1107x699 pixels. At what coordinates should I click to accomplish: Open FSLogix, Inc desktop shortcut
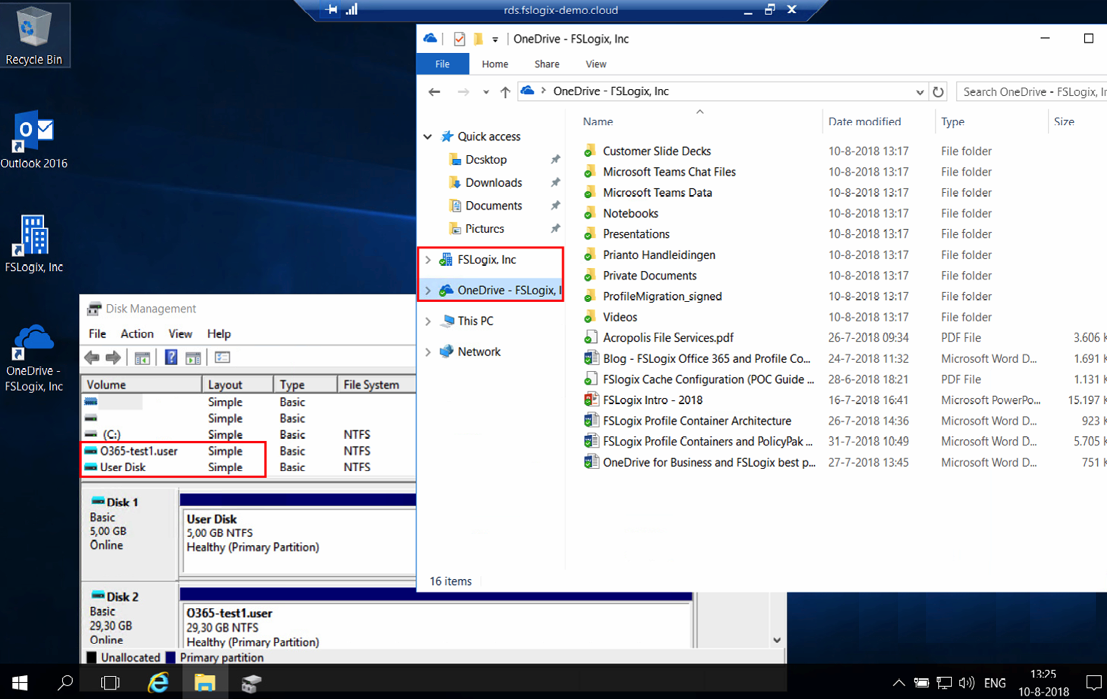pyautogui.click(x=34, y=244)
